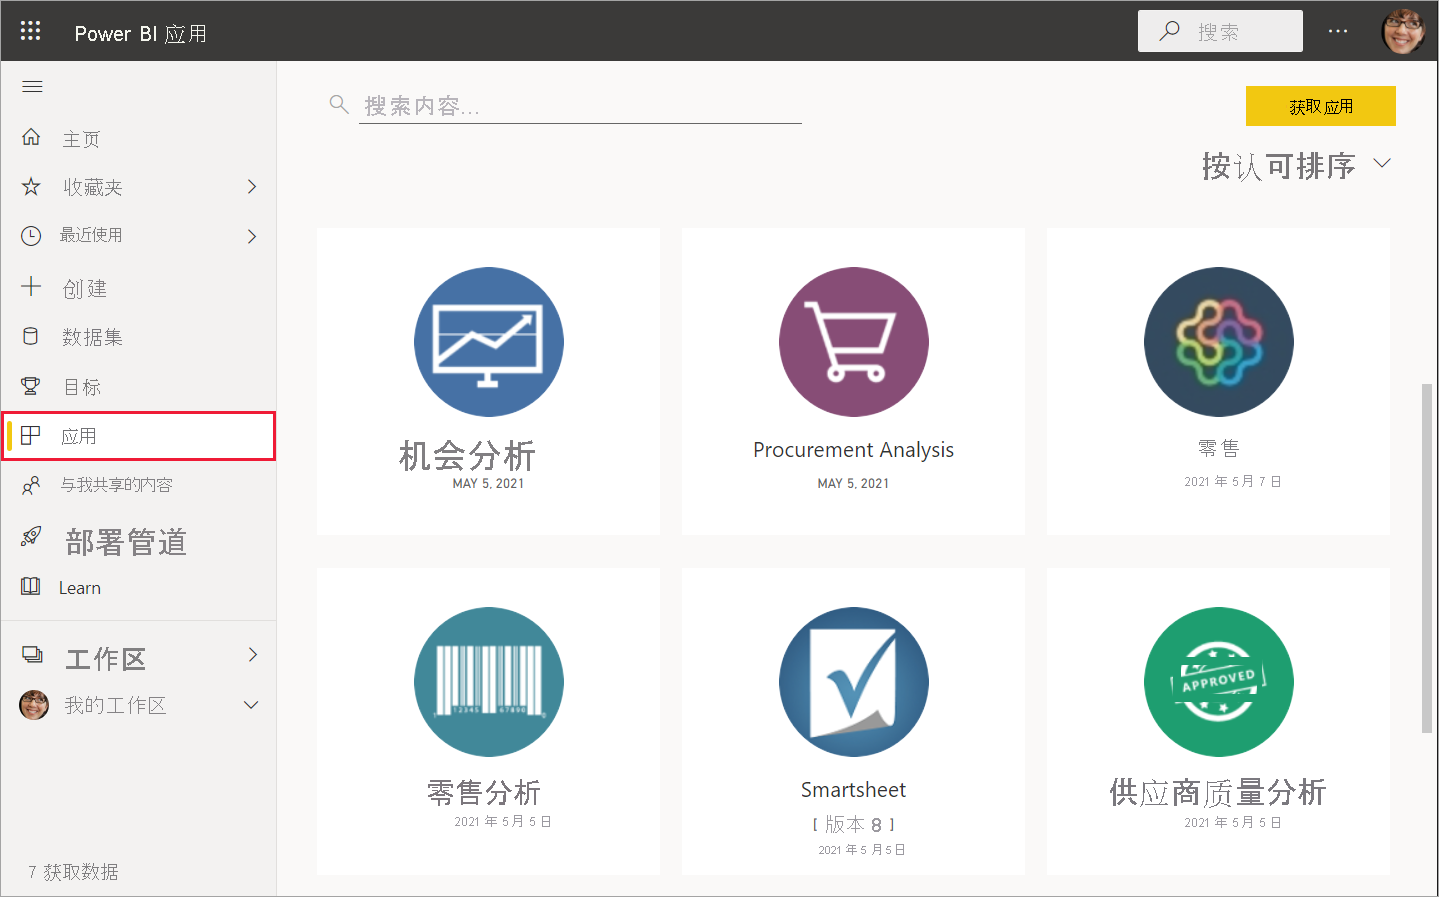Click the 搜索 box in the header
The width and height of the screenshot is (1439, 897).
(x=1220, y=31)
